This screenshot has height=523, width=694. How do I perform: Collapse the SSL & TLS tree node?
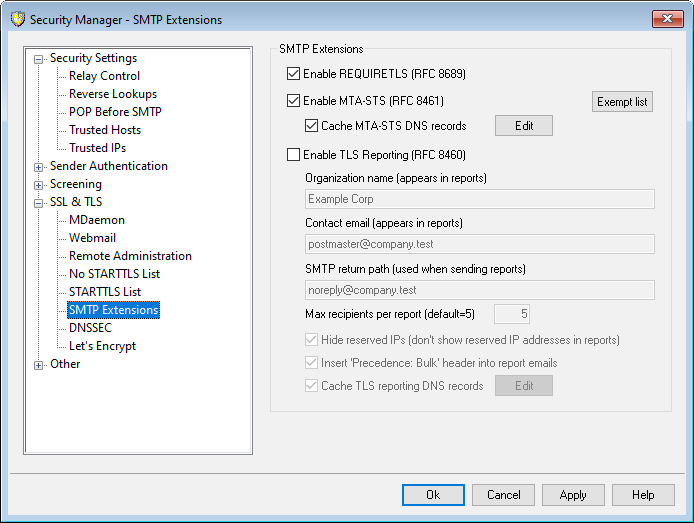(x=39, y=203)
